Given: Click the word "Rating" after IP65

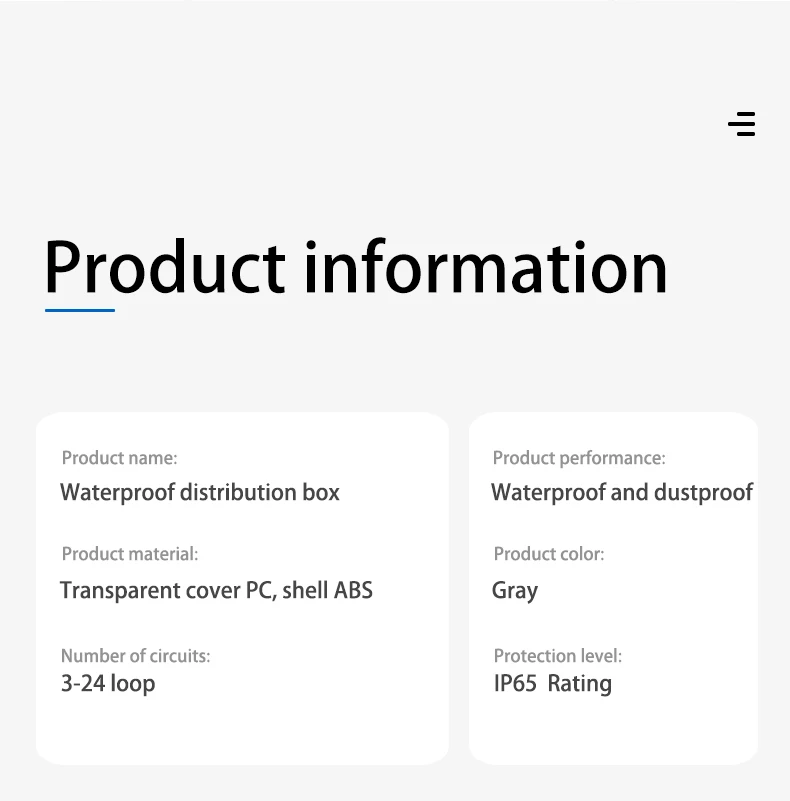Looking at the screenshot, I should [x=580, y=684].
